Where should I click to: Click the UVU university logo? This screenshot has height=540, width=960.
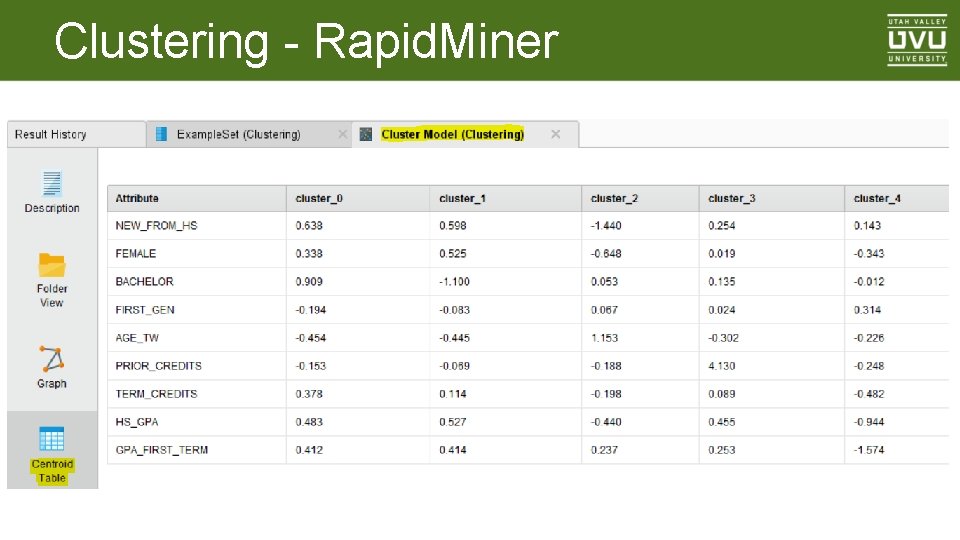917,40
